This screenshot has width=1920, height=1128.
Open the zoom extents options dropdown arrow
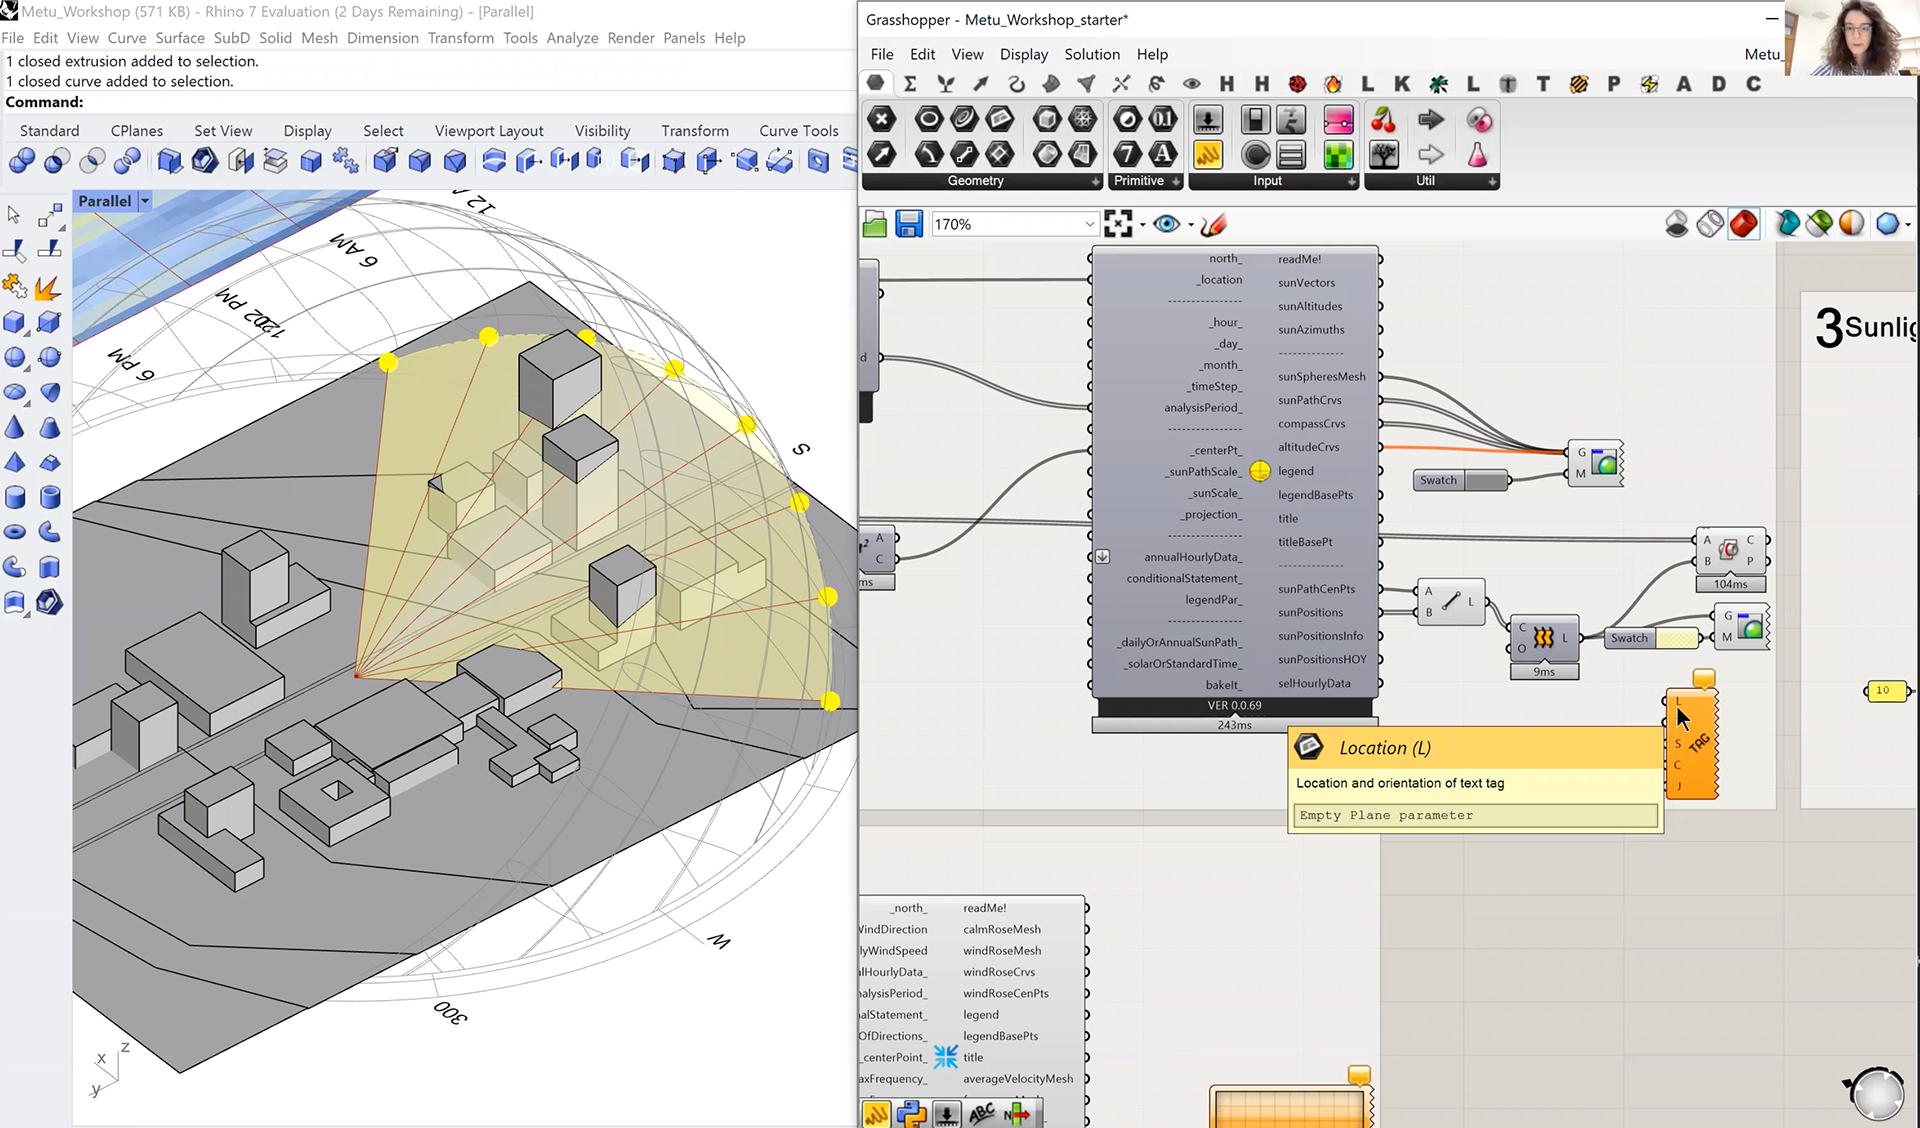coord(1142,225)
